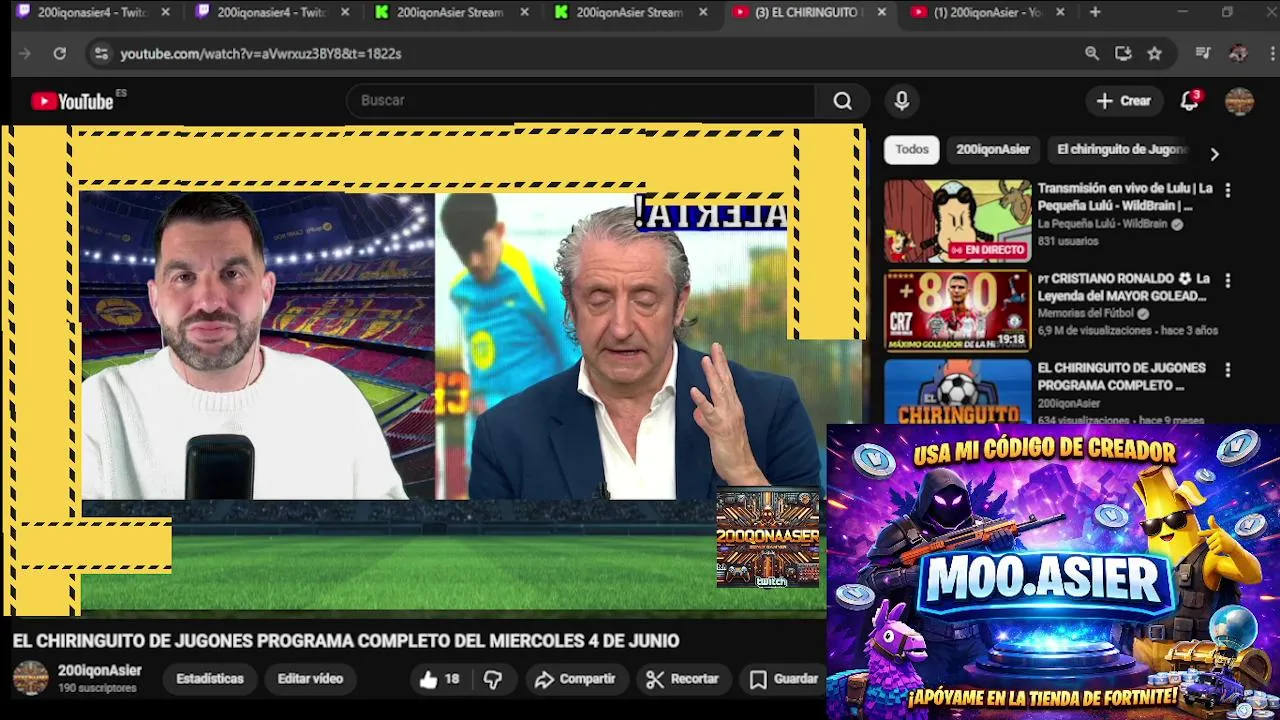
Task: Open site information icon in address bar
Action: (100, 54)
